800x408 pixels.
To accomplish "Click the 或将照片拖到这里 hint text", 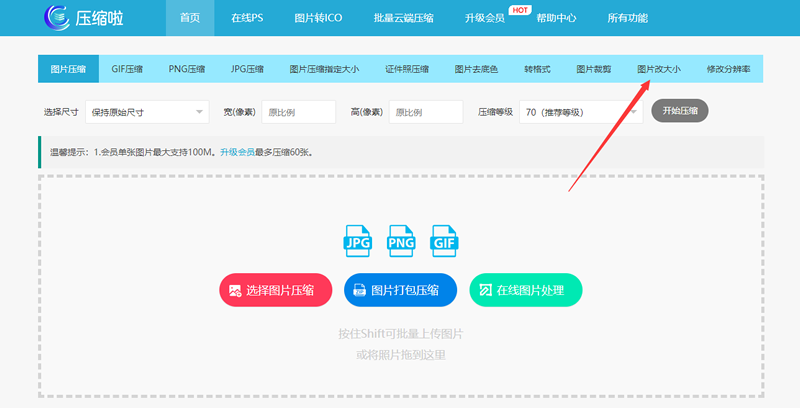I will (401, 355).
